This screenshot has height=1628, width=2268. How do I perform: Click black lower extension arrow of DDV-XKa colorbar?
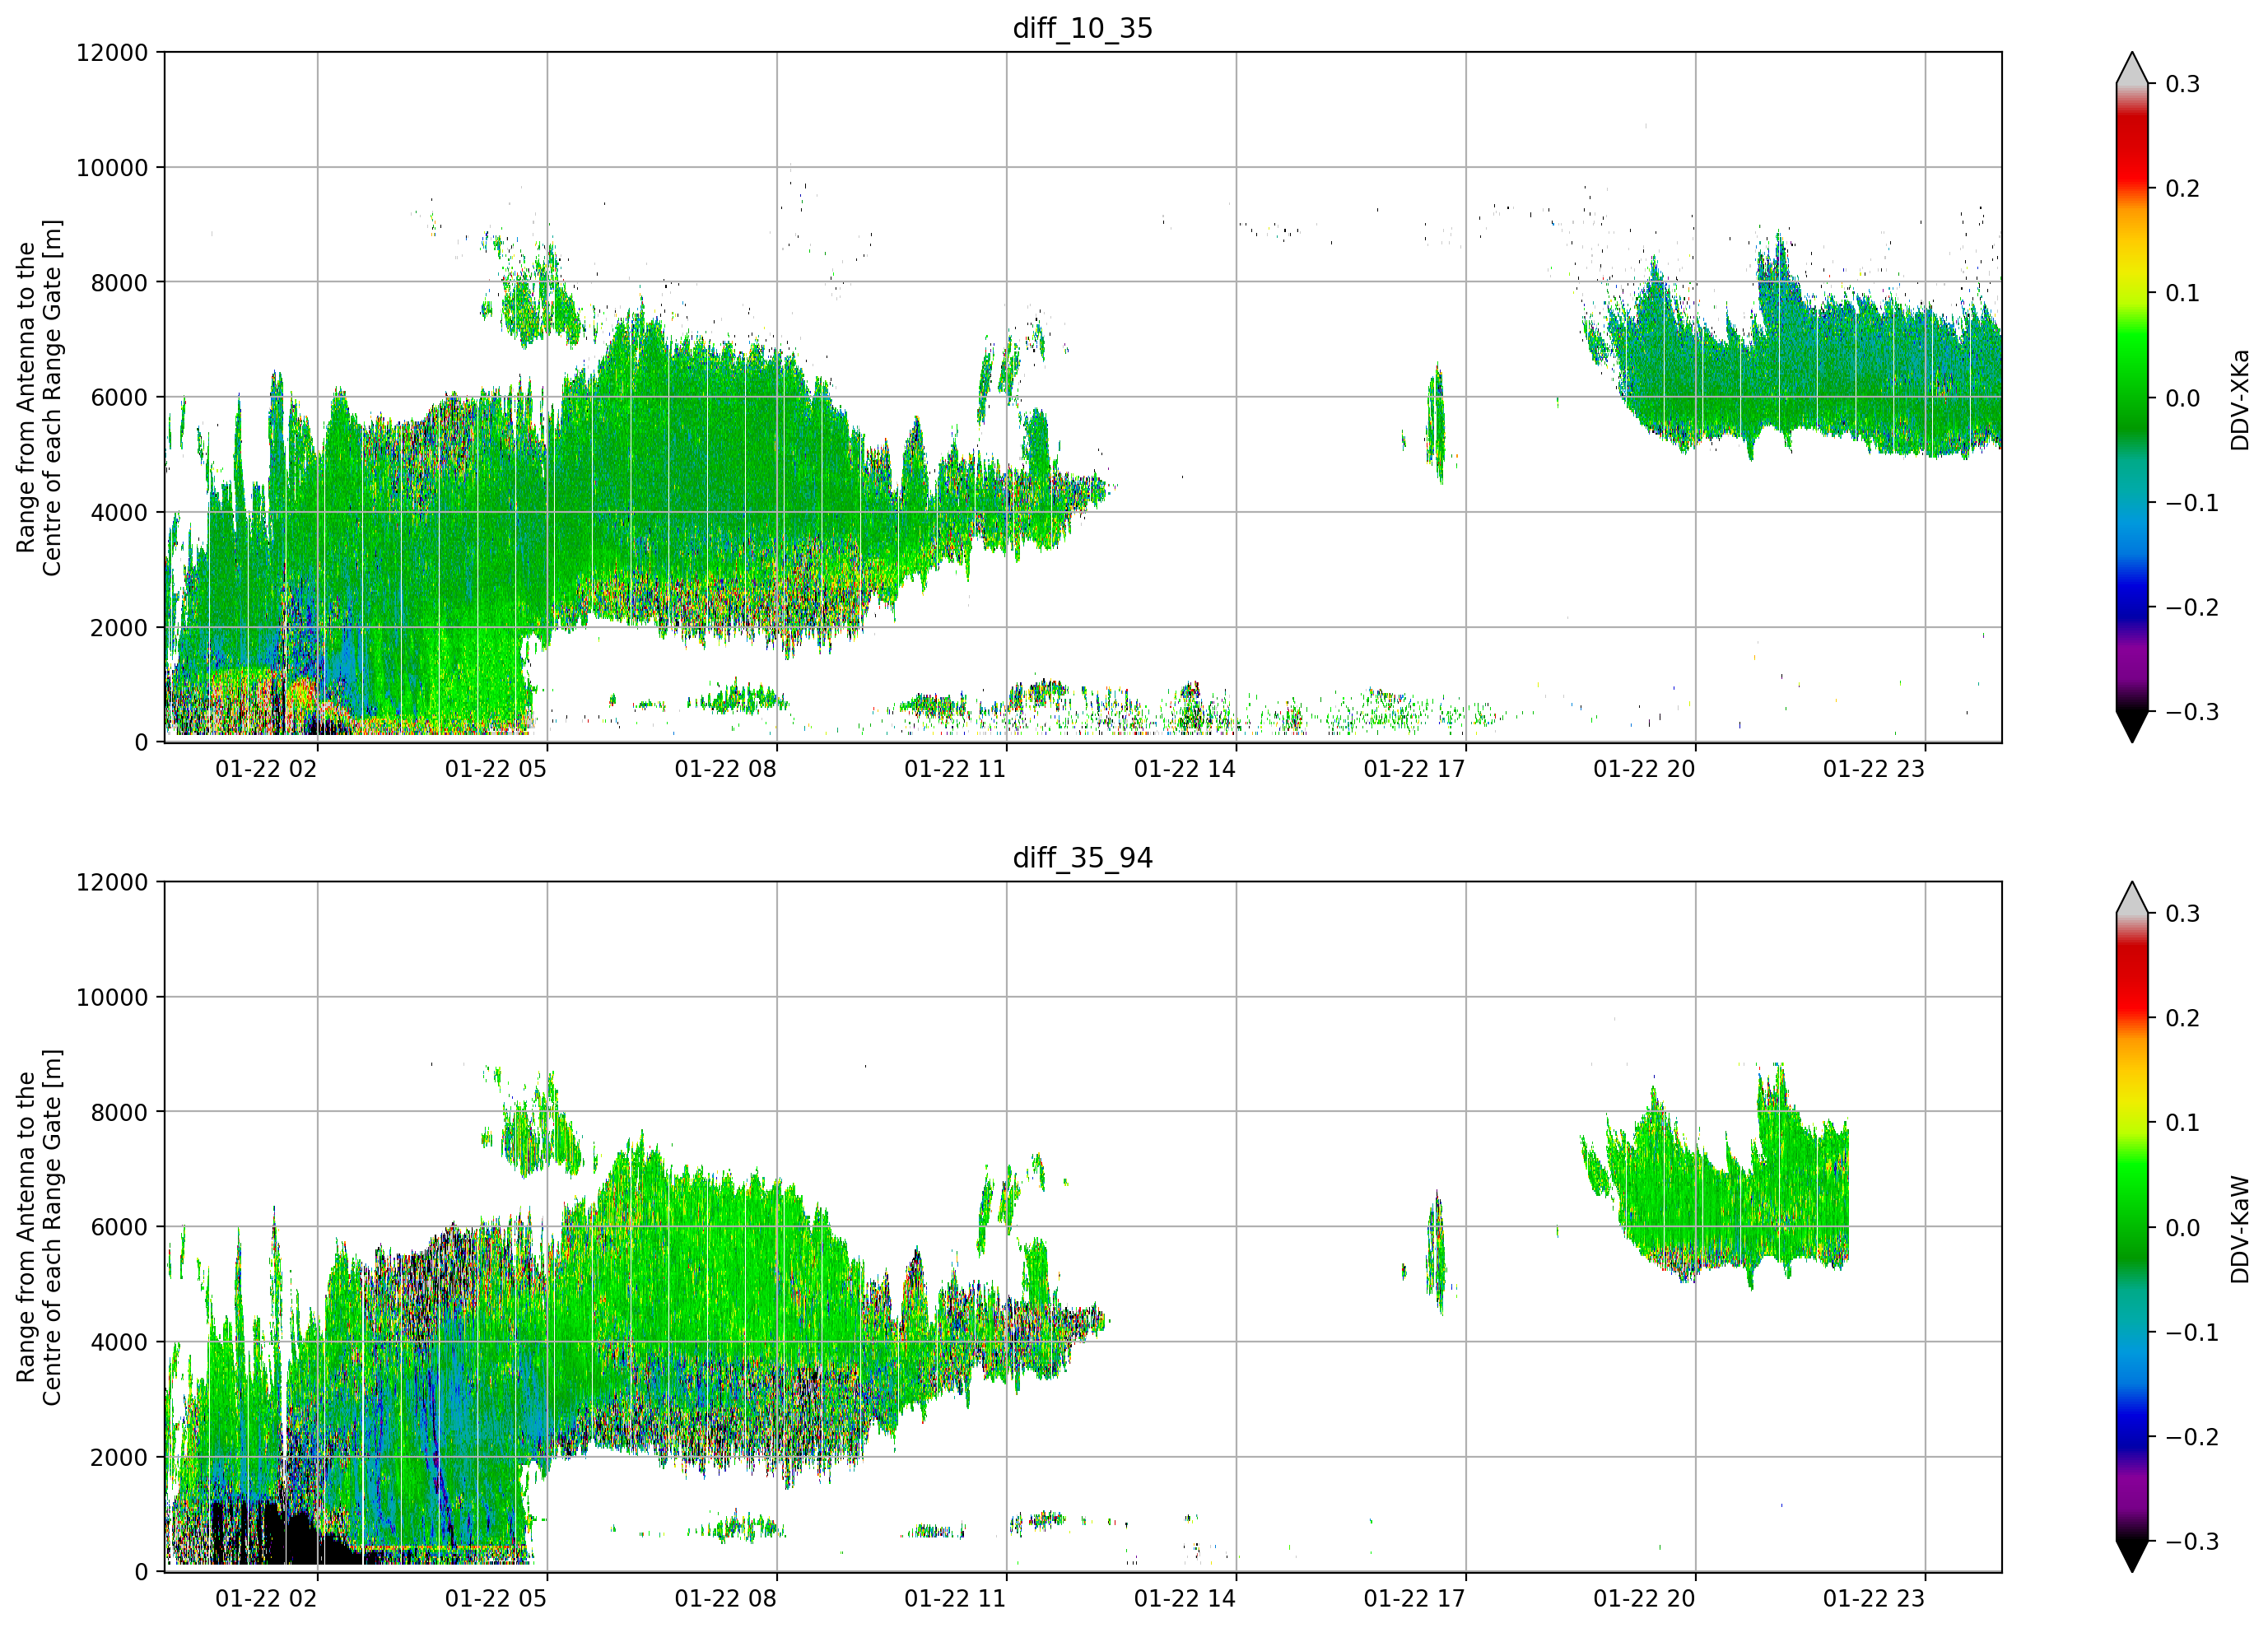[2132, 727]
